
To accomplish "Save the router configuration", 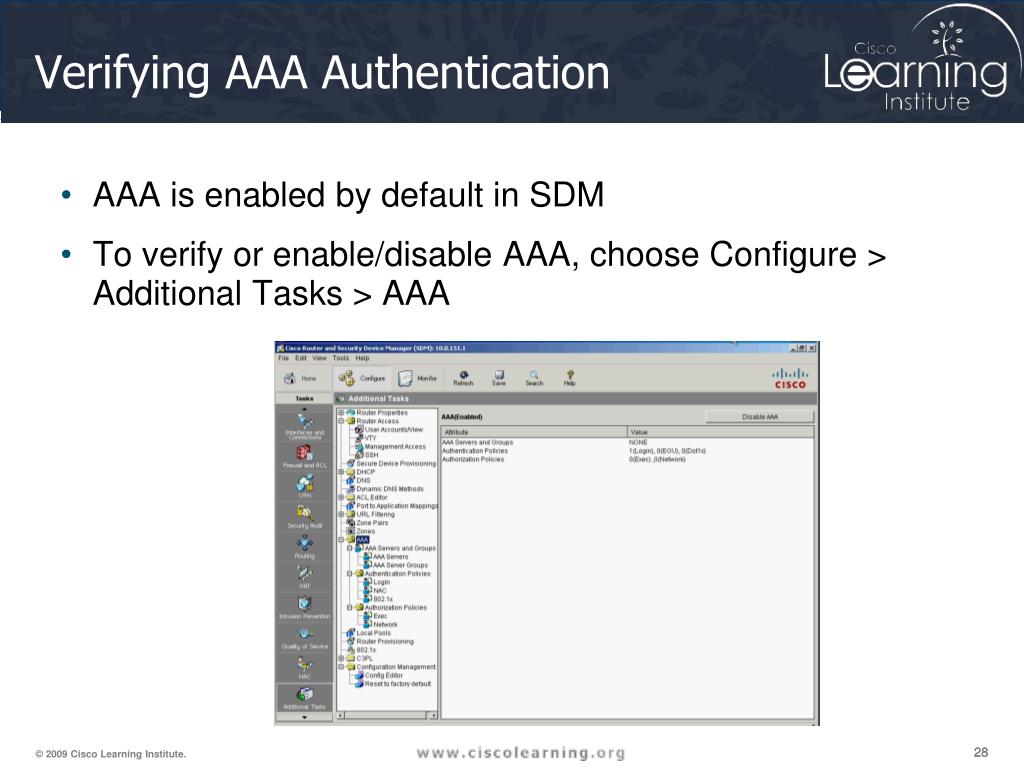I will 498,376.
